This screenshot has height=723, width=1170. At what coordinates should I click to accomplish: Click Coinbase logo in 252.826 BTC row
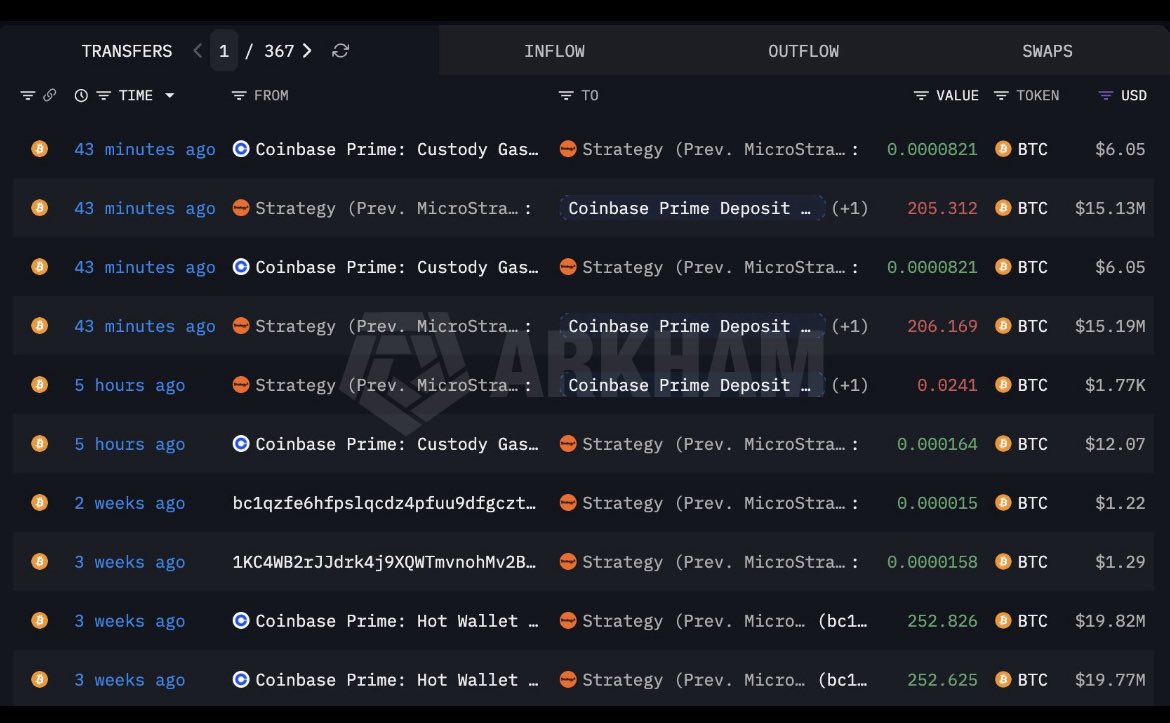240,620
